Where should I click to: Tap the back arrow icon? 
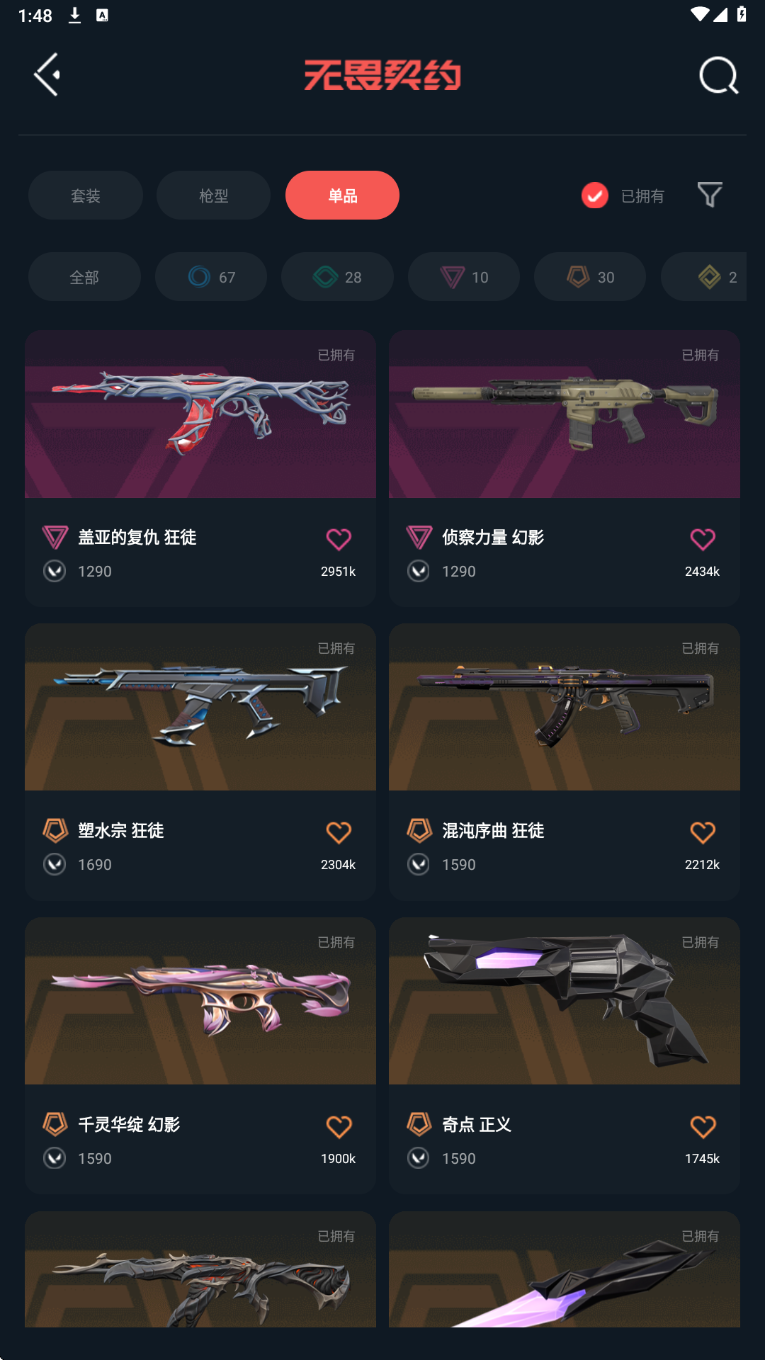(47, 75)
